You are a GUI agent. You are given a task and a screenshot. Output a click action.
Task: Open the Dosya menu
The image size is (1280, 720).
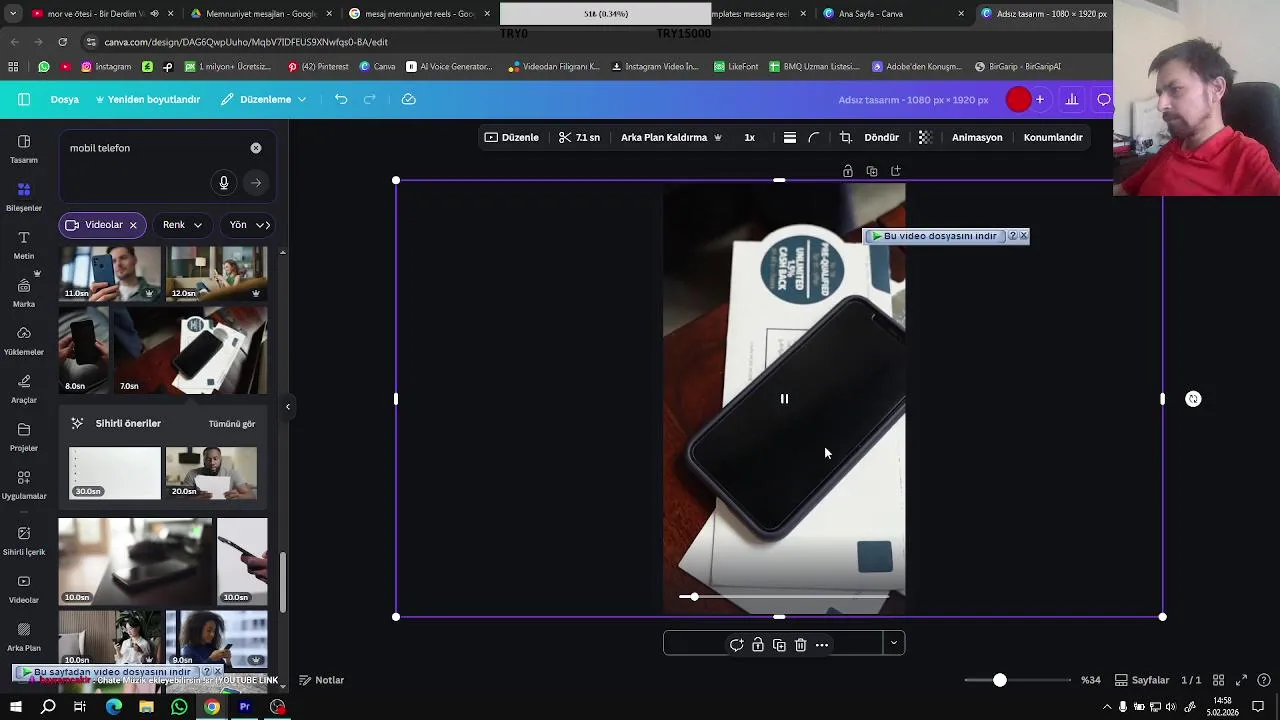65,99
